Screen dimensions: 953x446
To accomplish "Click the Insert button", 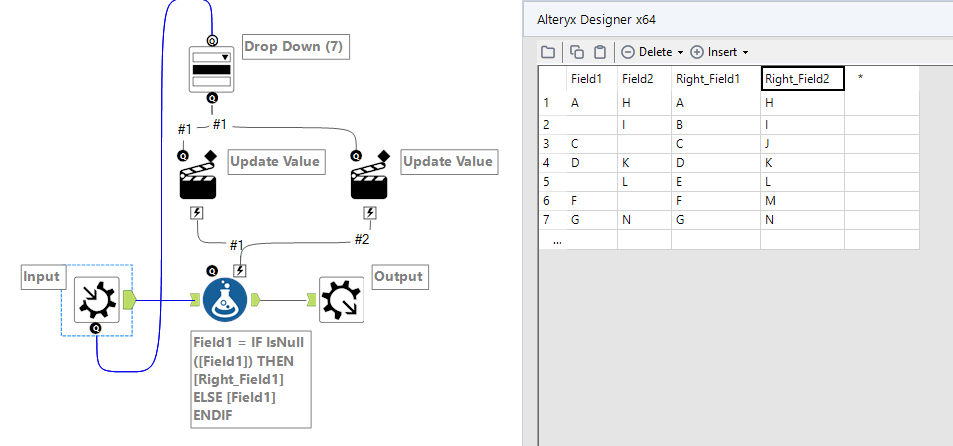I will tap(715, 52).
